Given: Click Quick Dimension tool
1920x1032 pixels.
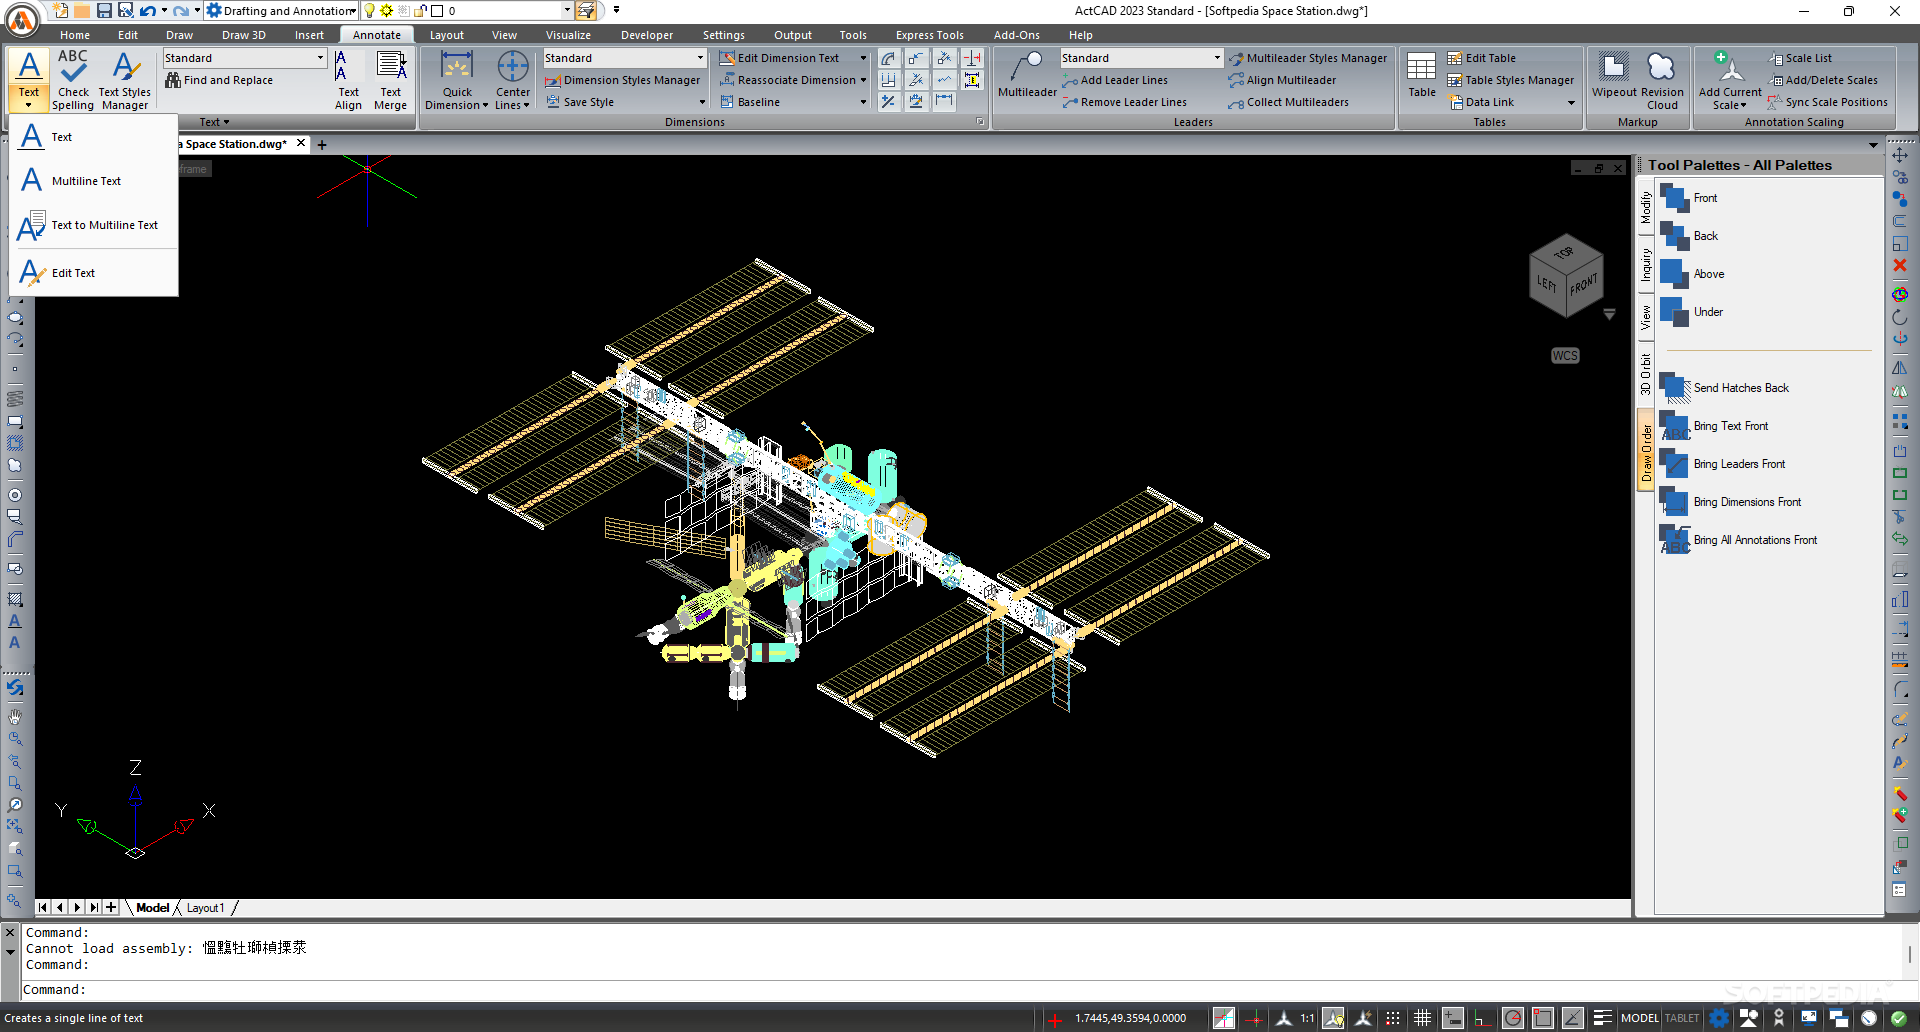Looking at the screenshot, I should coord(457,80).
